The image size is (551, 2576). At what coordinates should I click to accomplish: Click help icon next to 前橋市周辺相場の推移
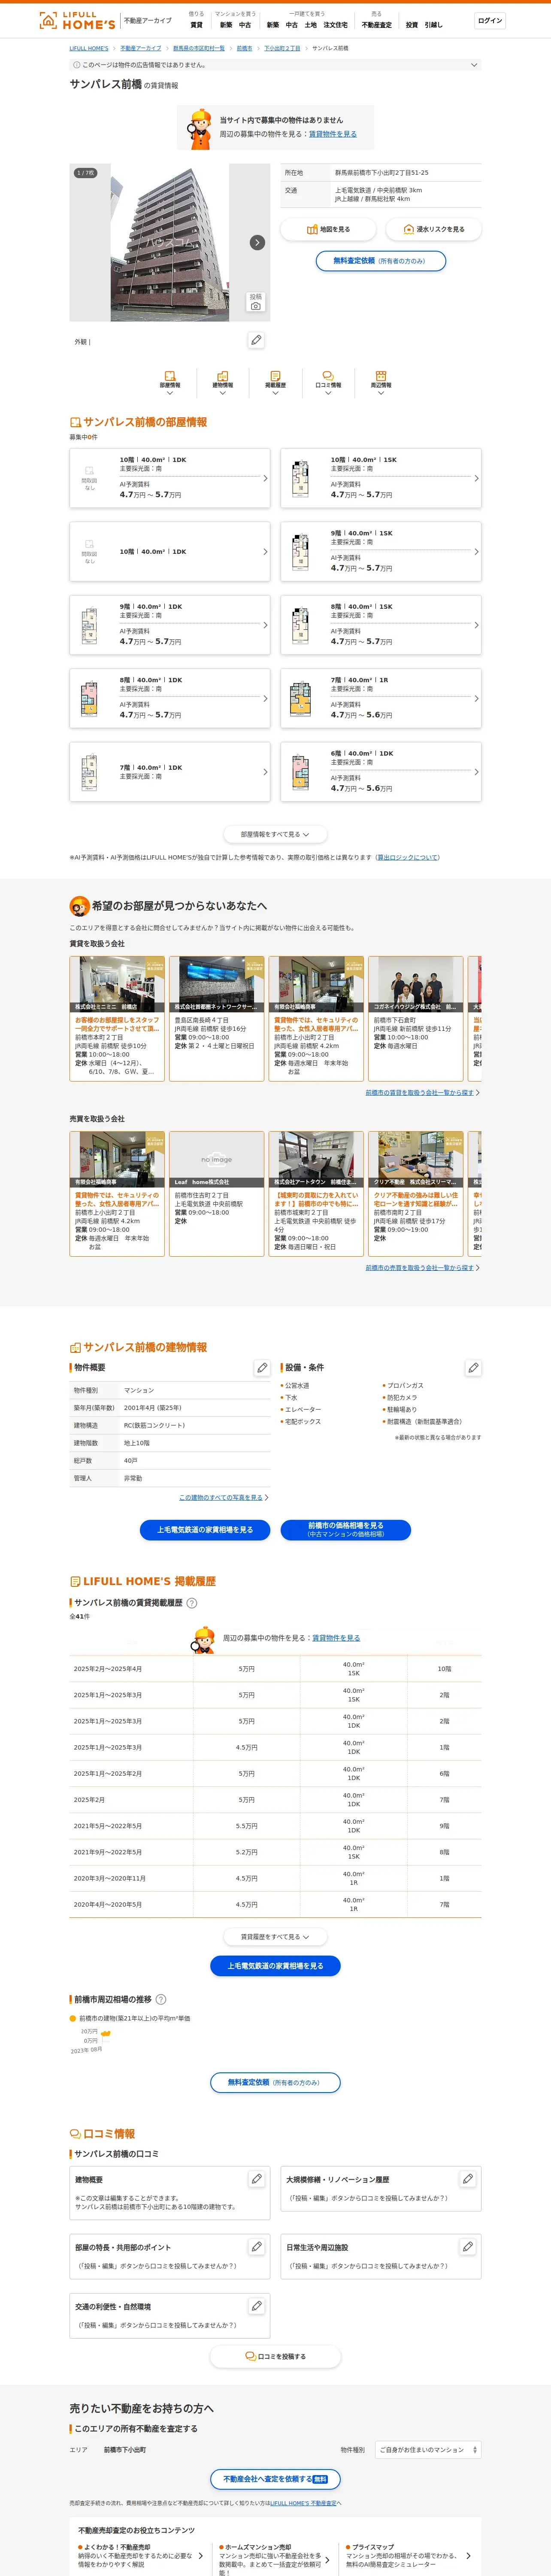161,2000
